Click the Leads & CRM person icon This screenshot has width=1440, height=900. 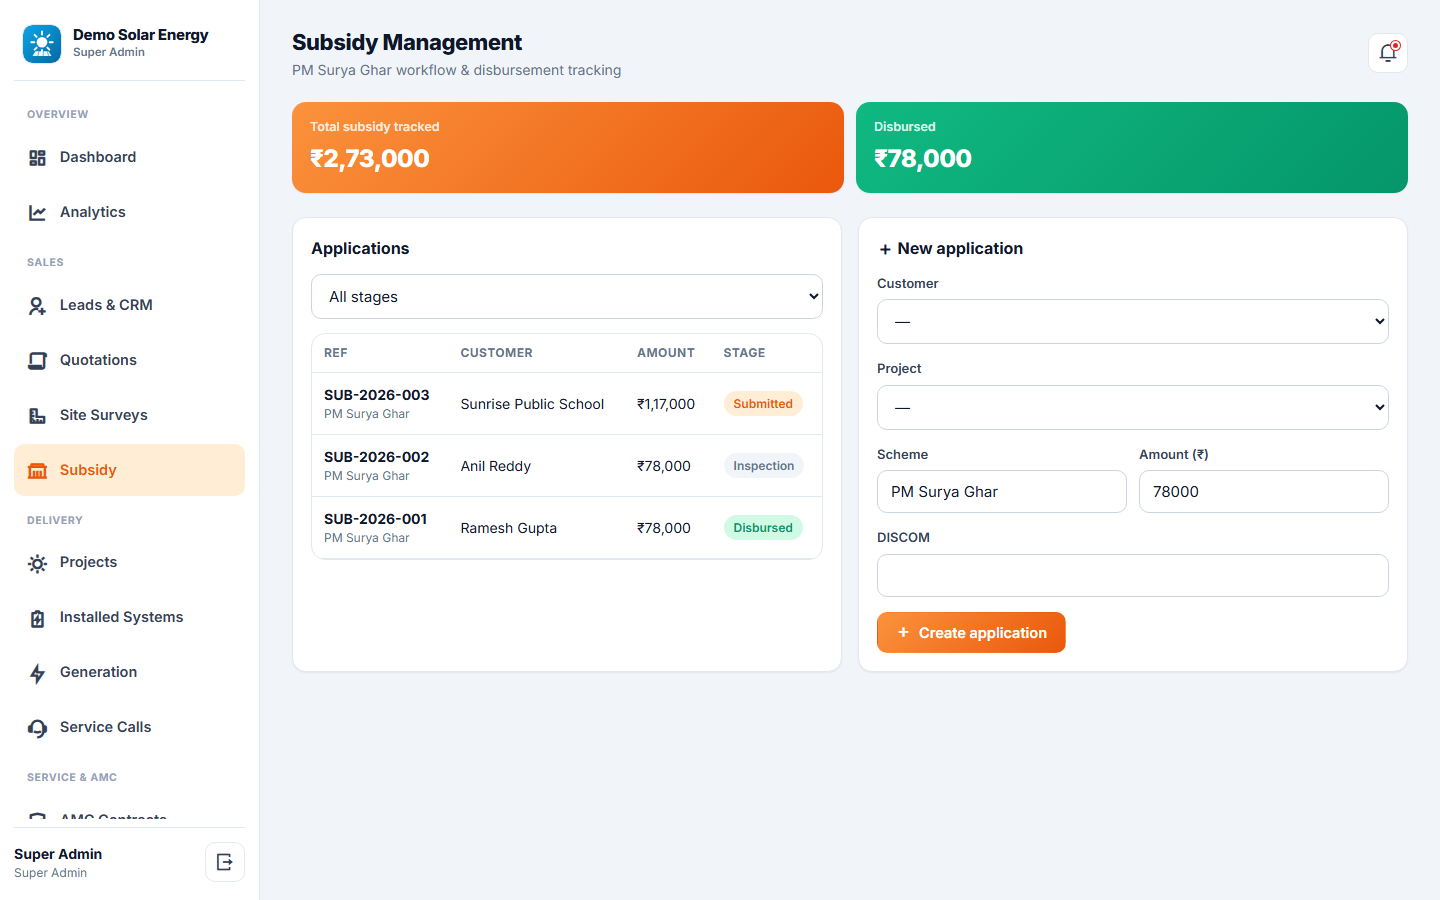point(37,306)
